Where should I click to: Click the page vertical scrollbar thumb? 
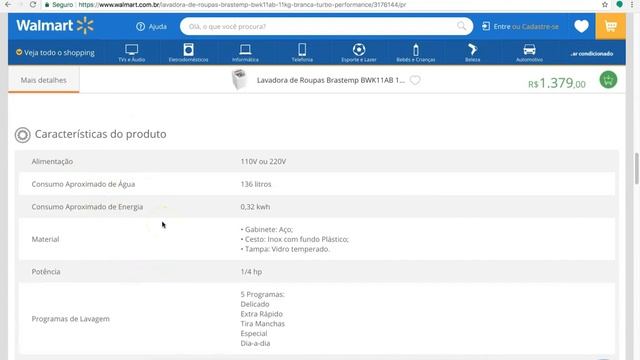tap(636, 169)
